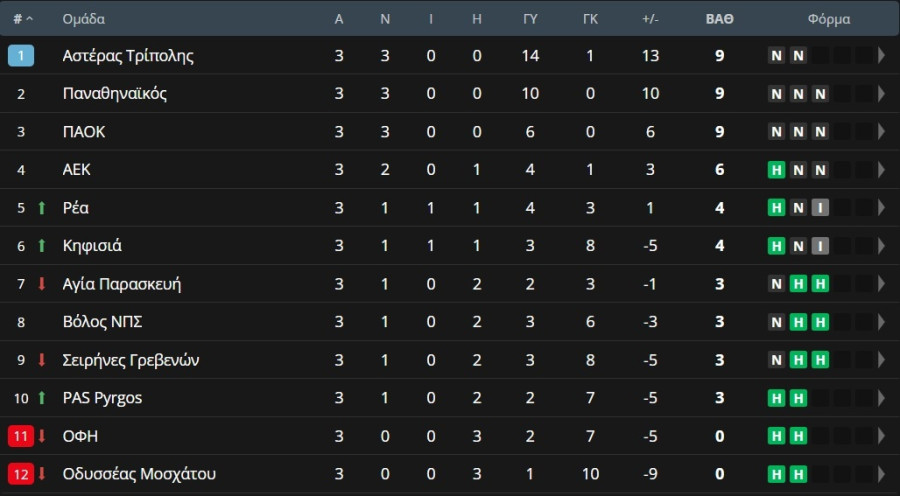Sort standings by ΓΥ goals-for column
900x496 pixels.
coord(530,19)
